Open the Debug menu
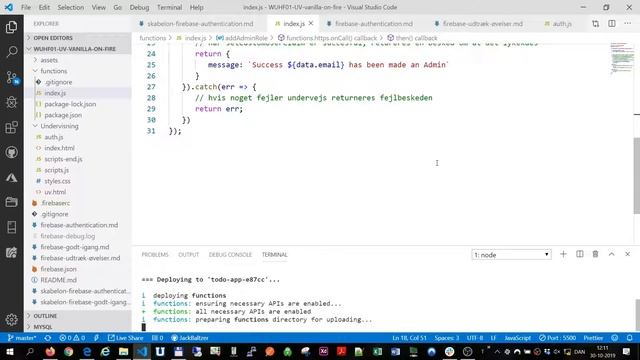Image resolution: width=640 pixels, height=360 pixels. pos(139,7)
